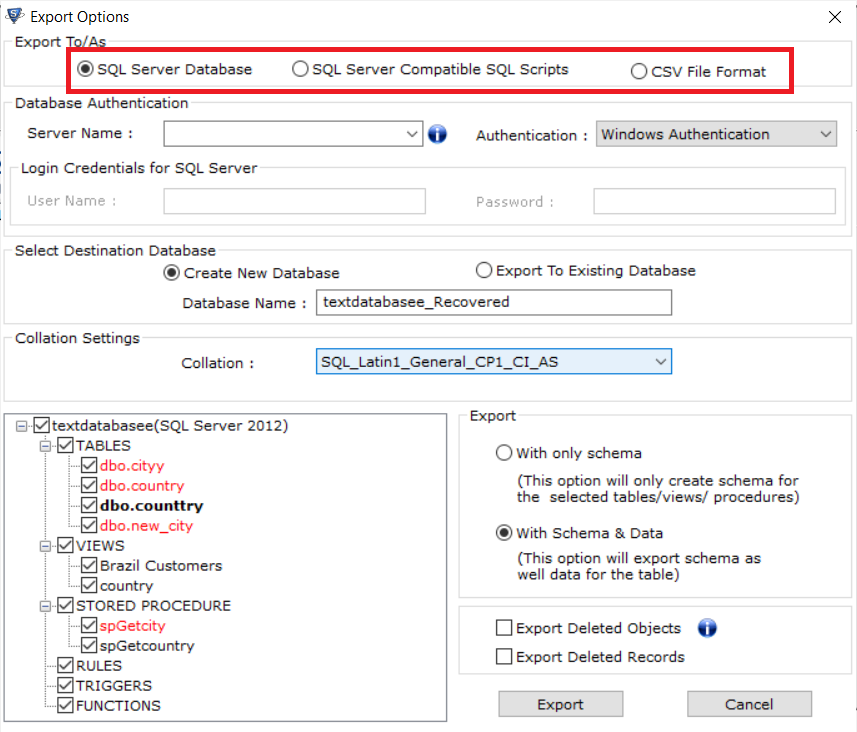
Task: Choose Export To Existing Database
Action: click(483, 270)
